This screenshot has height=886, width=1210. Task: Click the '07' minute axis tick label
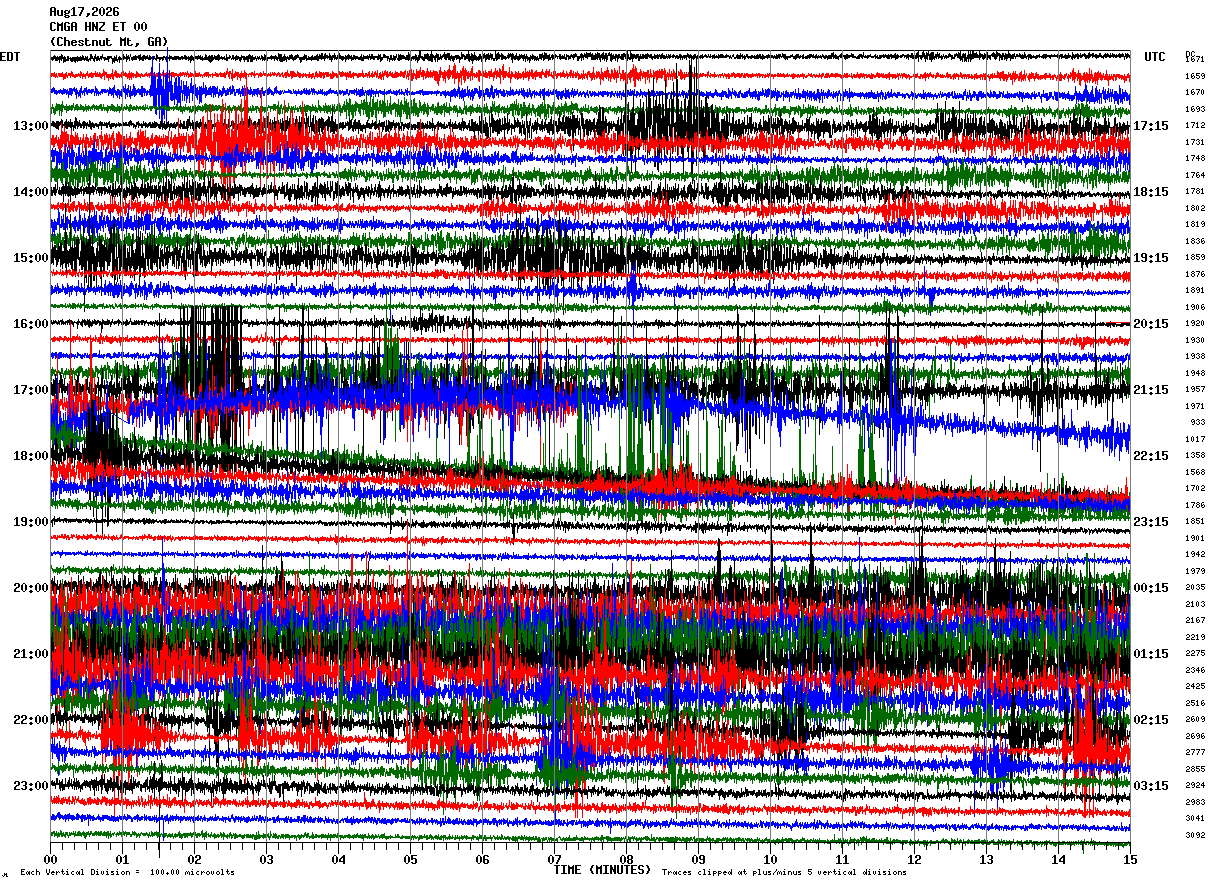coord(554,859)
